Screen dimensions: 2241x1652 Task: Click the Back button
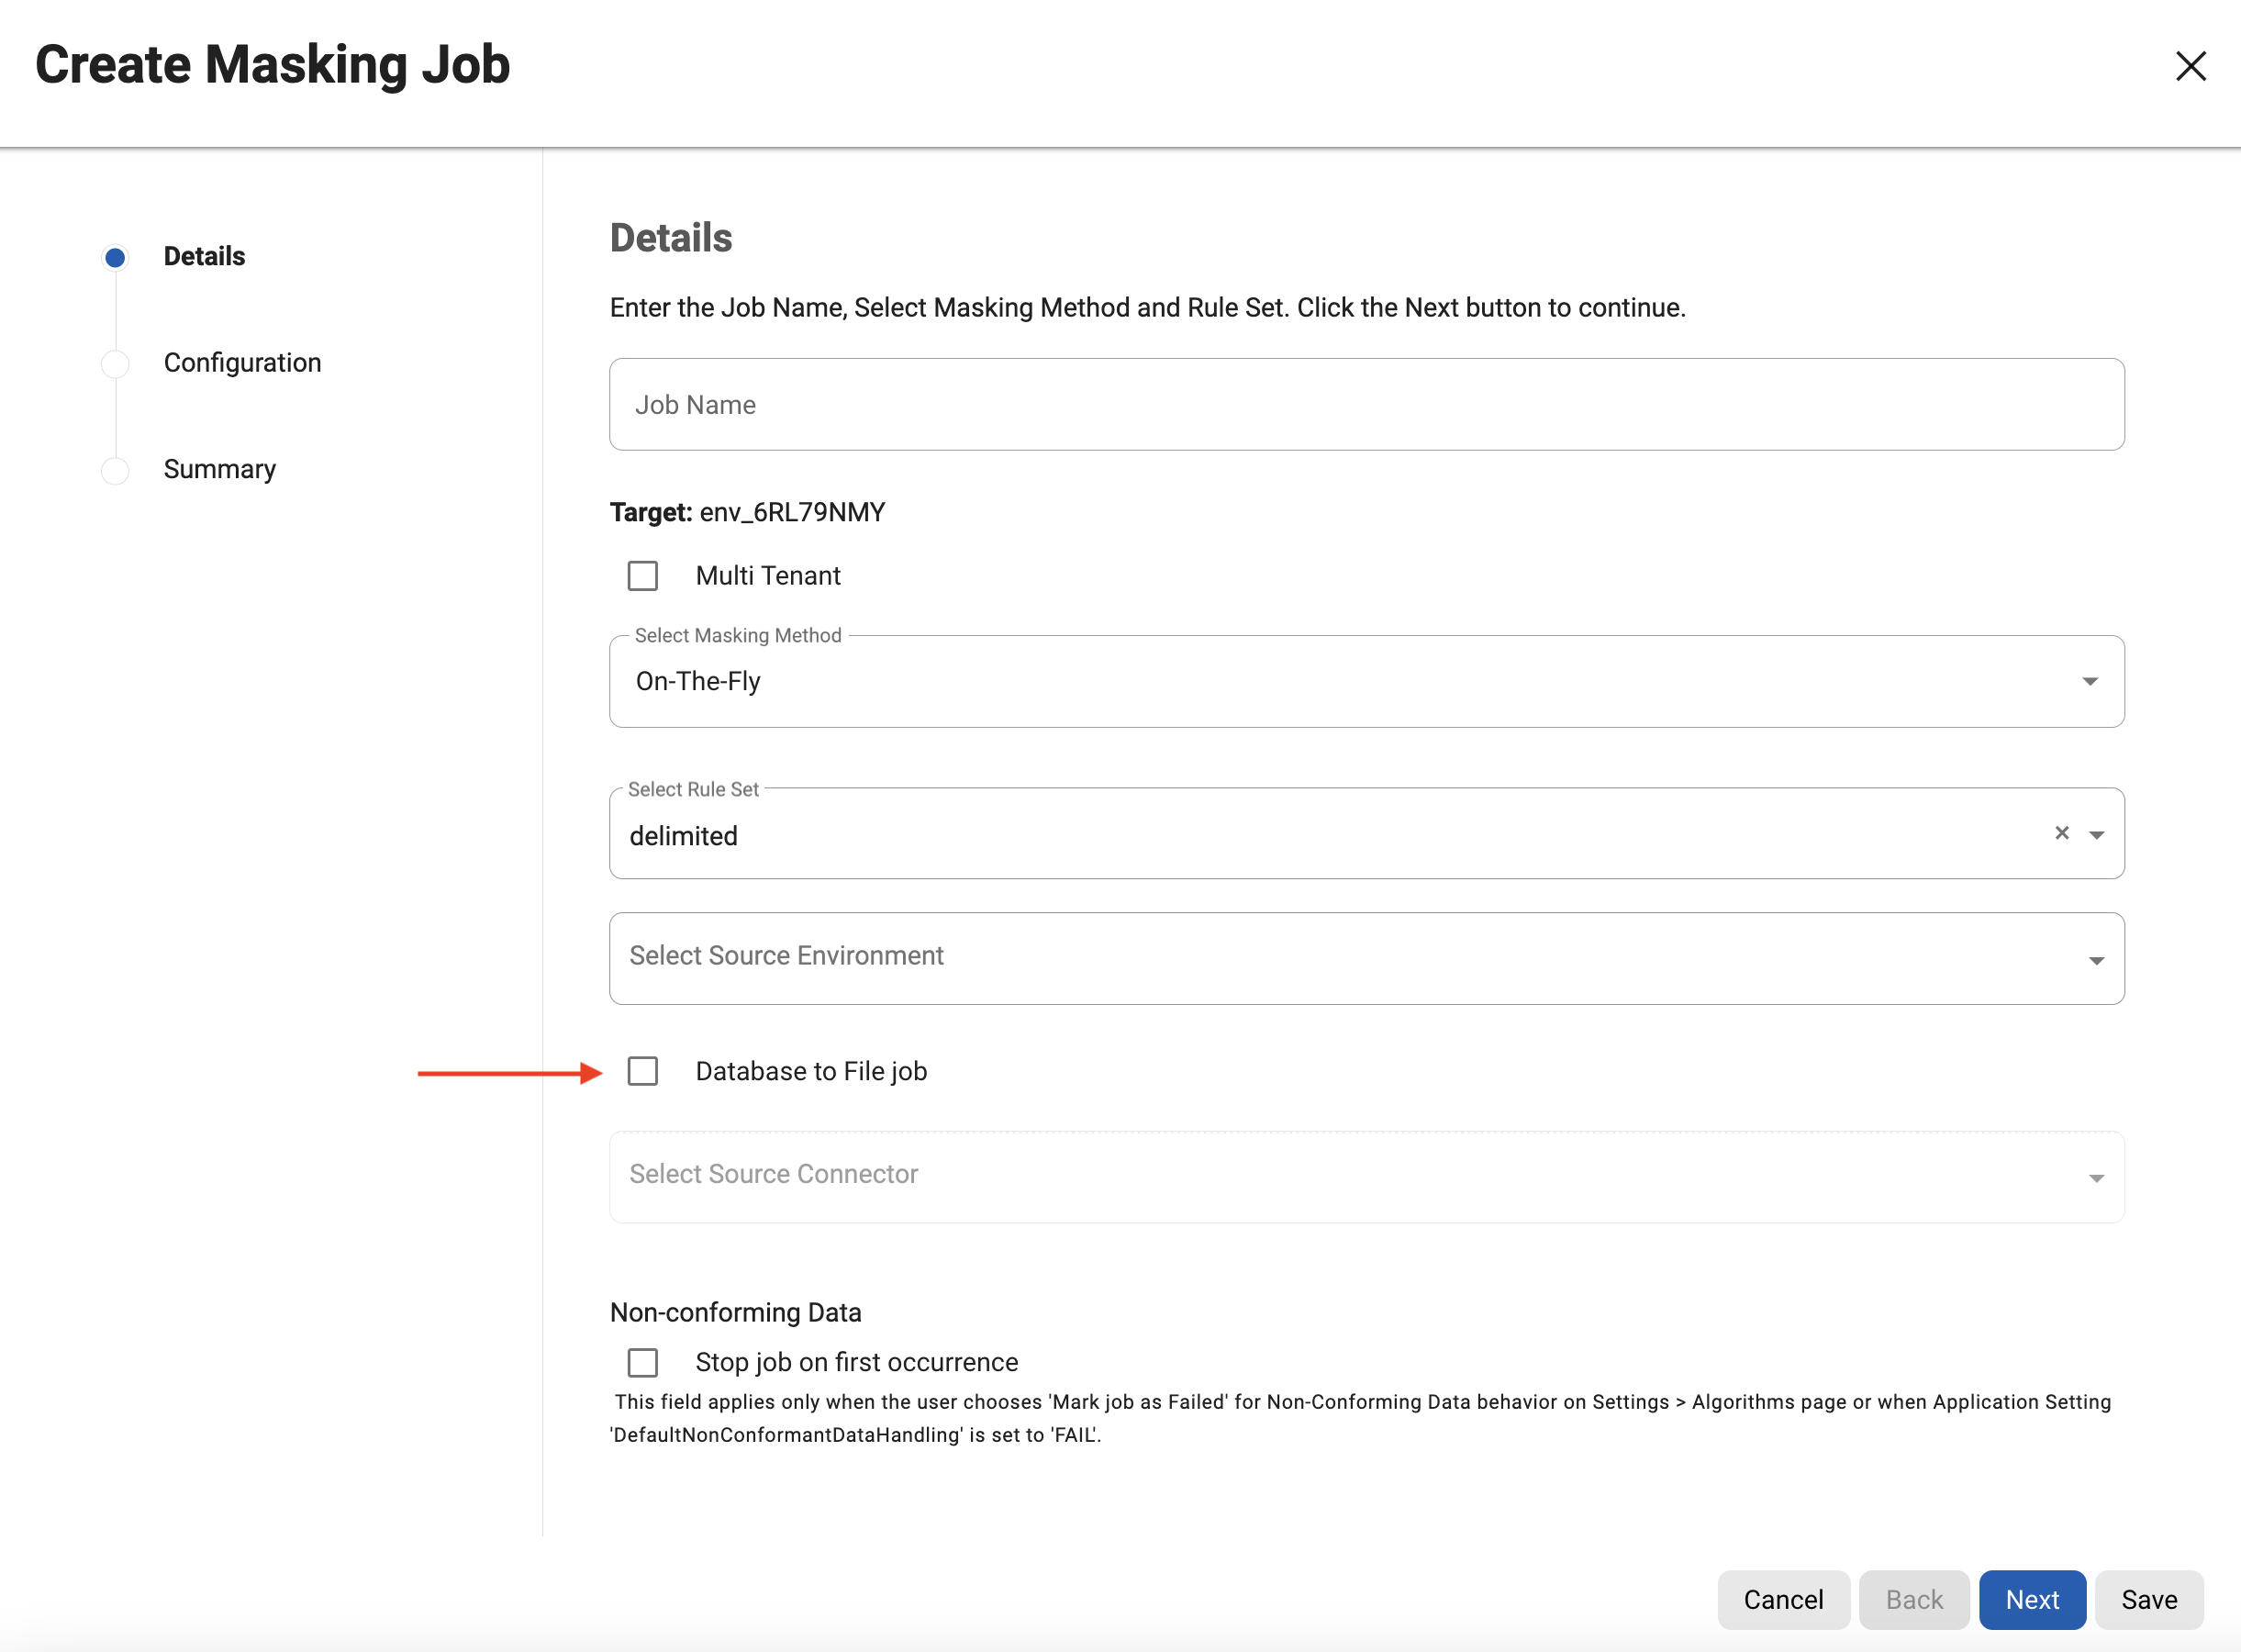point(1913,1599)
